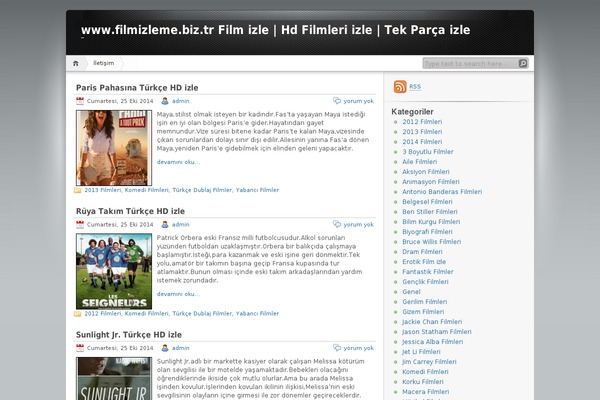Open Gizem Filmleri category
The height and width of the screenshot is (400, 600).
coord(423,312)
